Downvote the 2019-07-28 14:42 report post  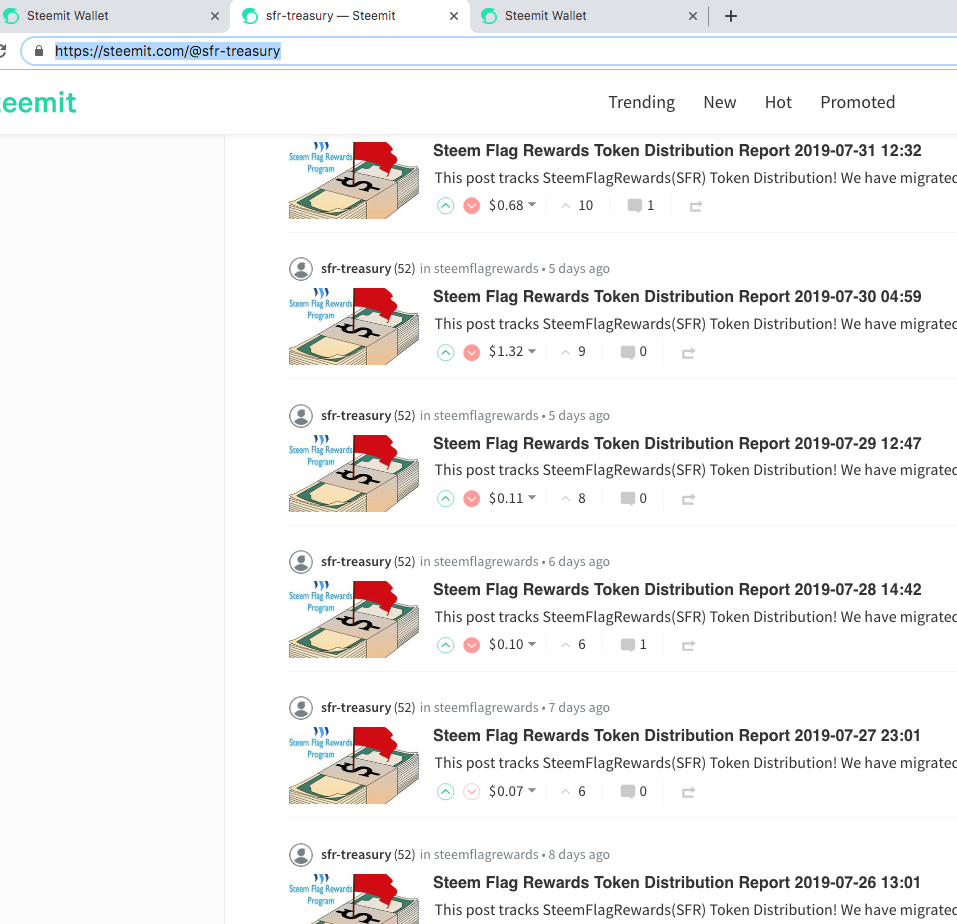click(471, 645)
